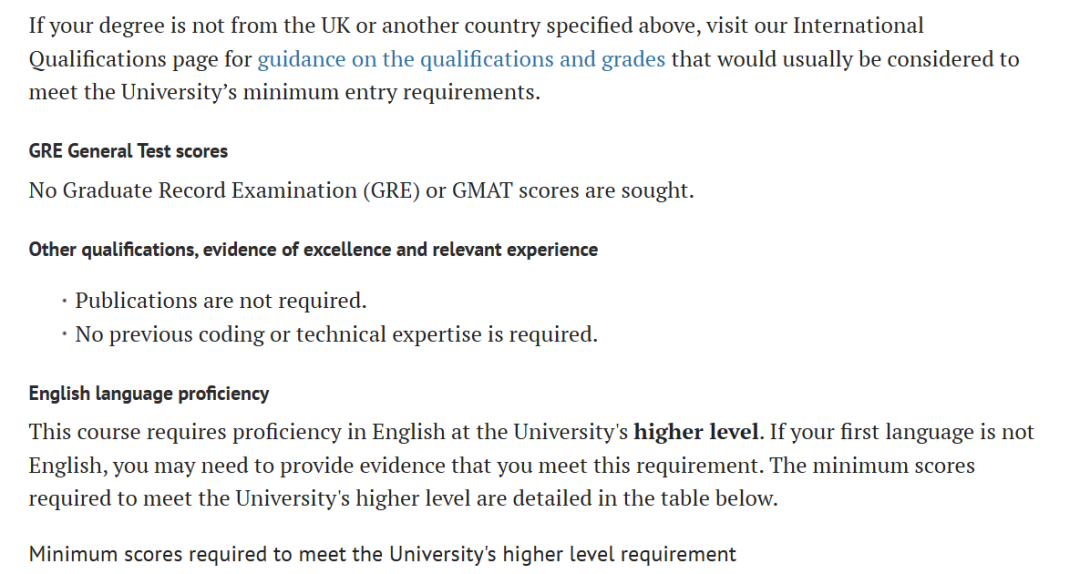Click the 'Minimum scores required' table caption
This screenshot has width=1080, height=574.
pos(382,553)
